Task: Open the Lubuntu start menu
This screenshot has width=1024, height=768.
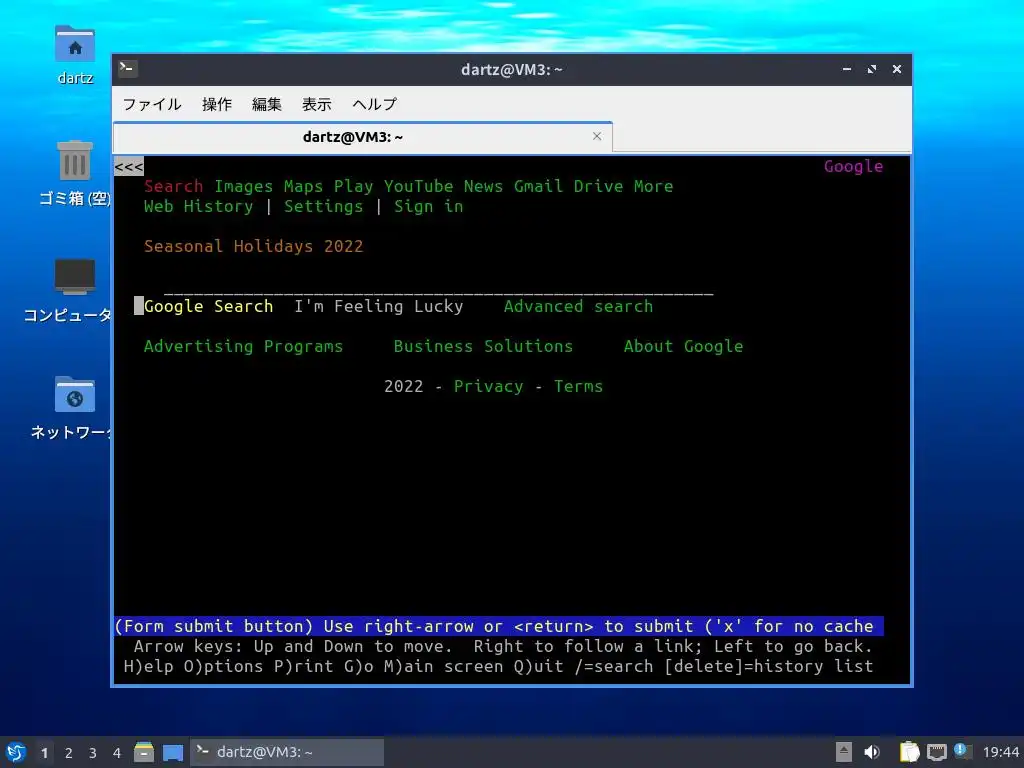Action: (x=16, y=752)
